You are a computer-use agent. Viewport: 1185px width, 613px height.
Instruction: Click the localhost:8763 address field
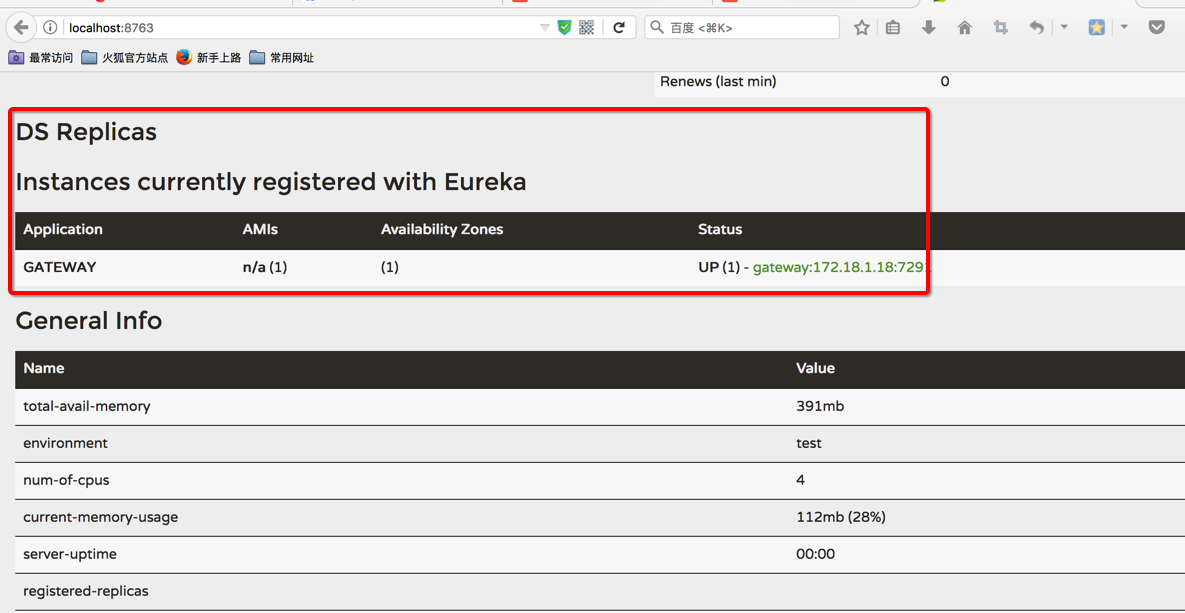coord(300,28)
